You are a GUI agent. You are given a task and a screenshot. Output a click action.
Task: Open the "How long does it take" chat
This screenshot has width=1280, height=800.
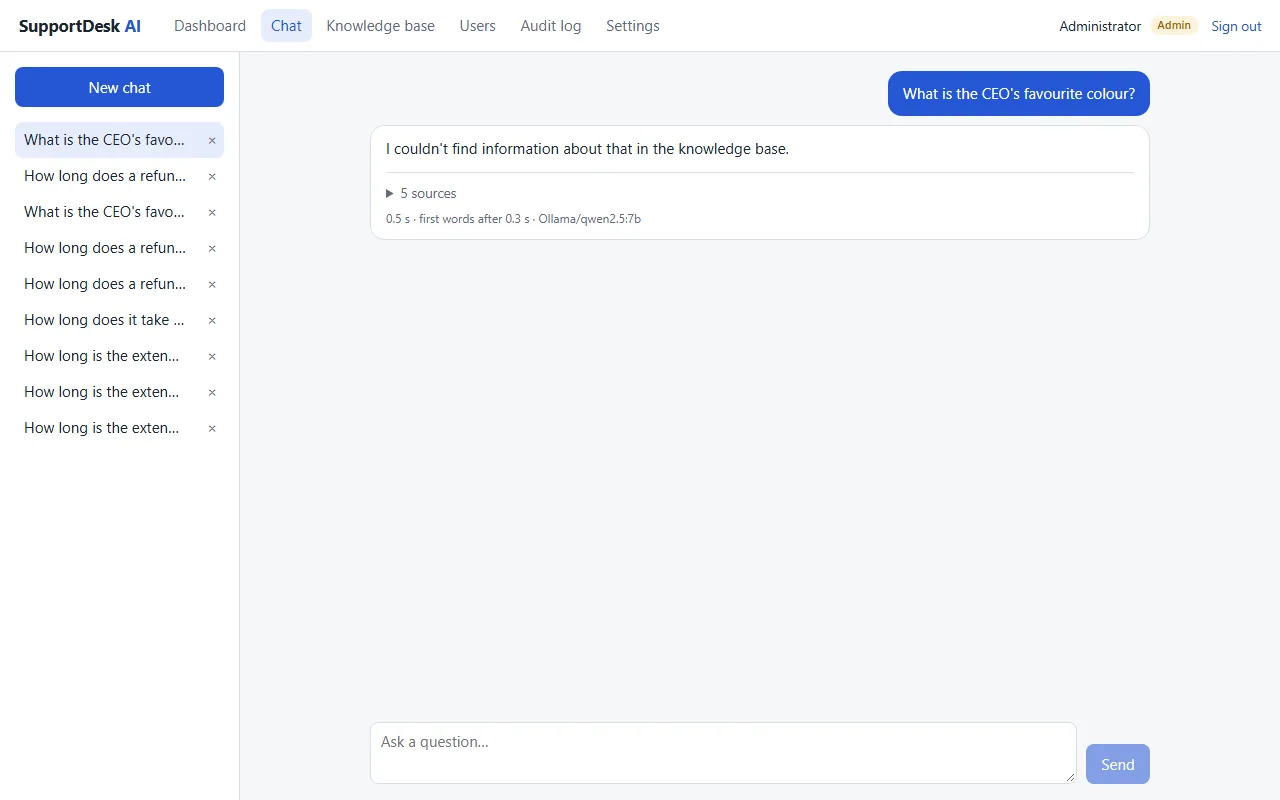[x=105, y=320]
